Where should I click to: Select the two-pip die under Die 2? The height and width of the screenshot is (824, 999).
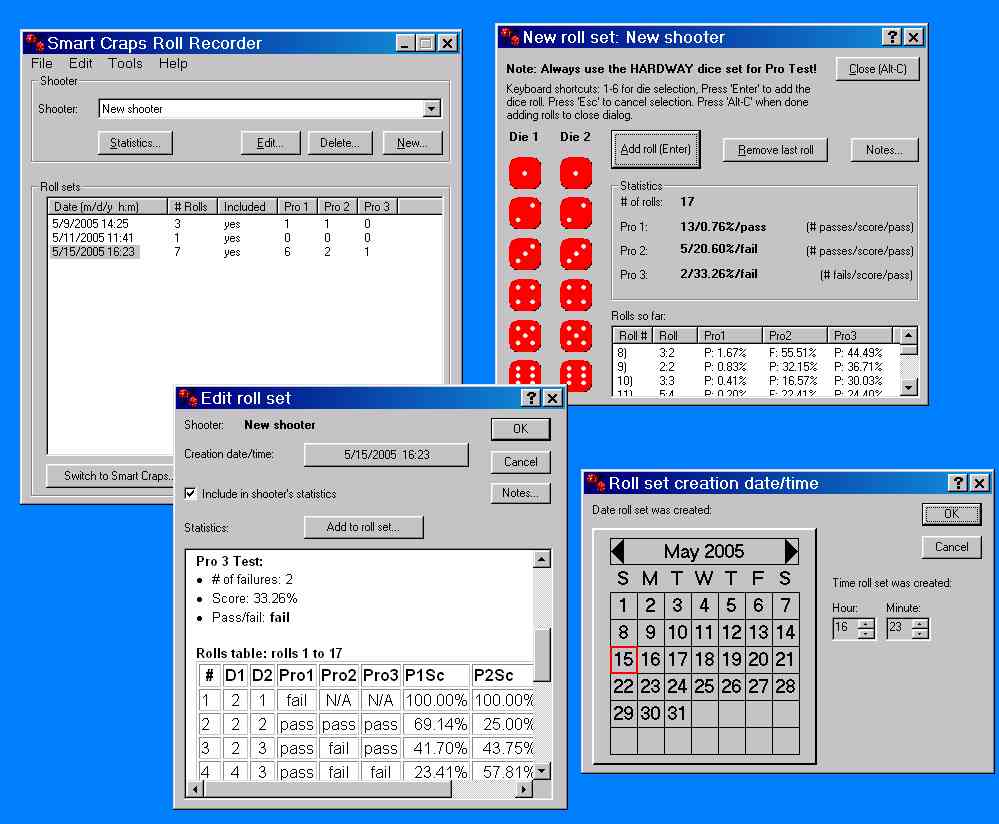coord(576,213)
